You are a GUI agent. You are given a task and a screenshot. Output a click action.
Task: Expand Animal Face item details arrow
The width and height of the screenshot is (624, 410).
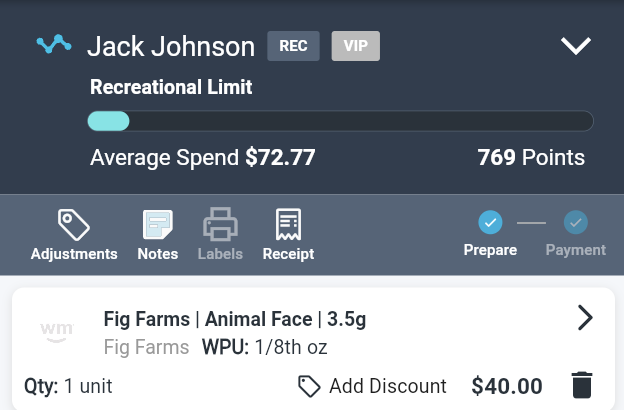(585, 318)
